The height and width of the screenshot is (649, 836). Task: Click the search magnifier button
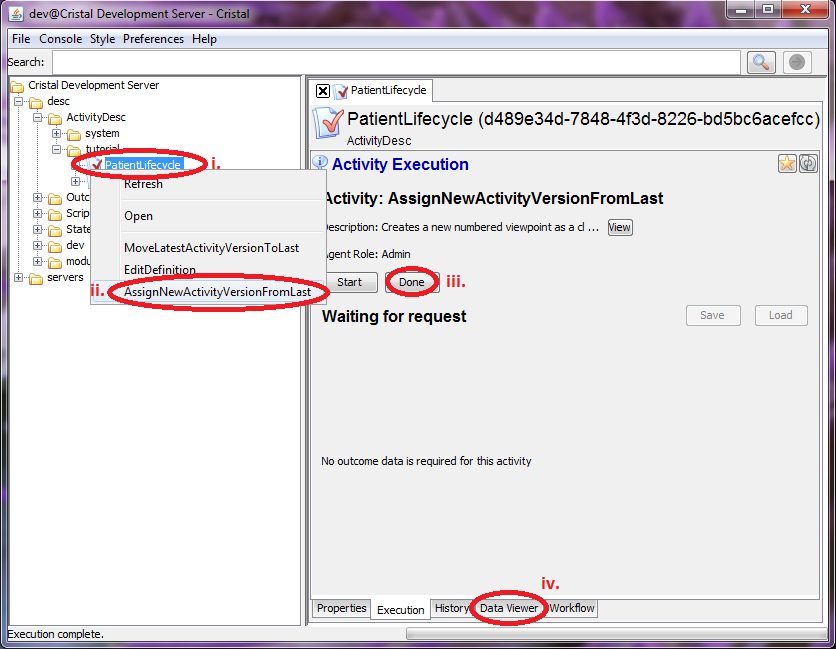[x=761, y=62]
